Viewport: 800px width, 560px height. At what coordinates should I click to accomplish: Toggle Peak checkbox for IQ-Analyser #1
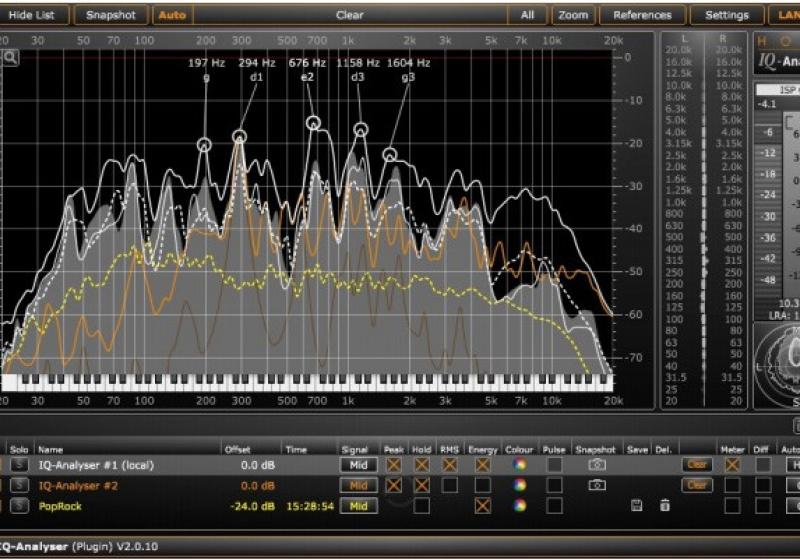[x=394, y=465]
